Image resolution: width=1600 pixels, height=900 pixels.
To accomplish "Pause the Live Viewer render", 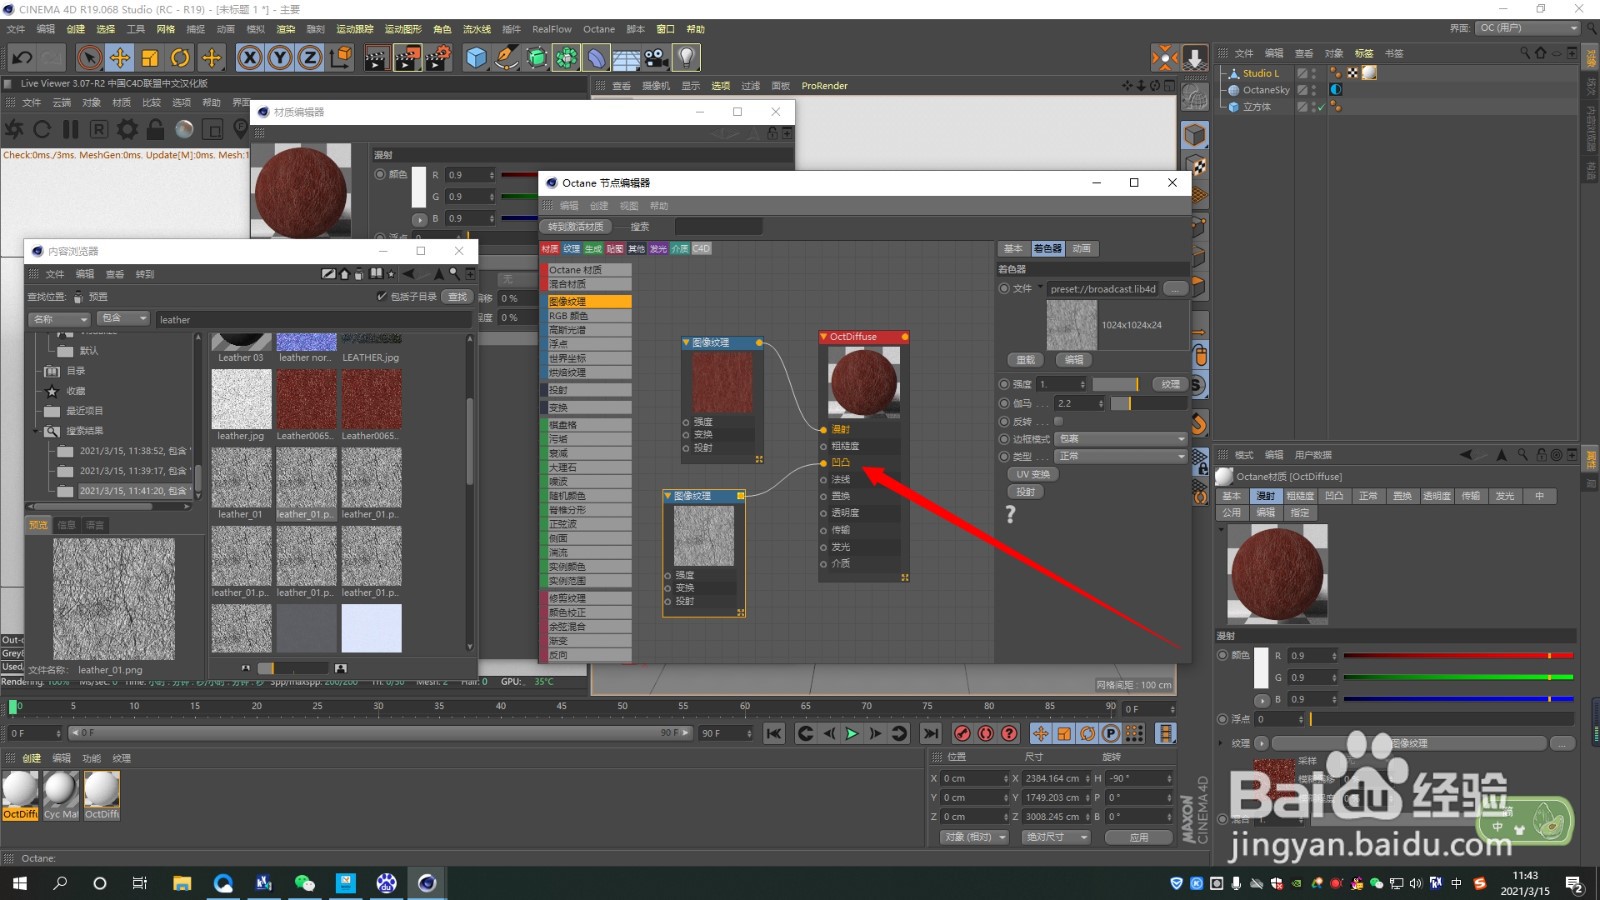I will tap(70, 129).
